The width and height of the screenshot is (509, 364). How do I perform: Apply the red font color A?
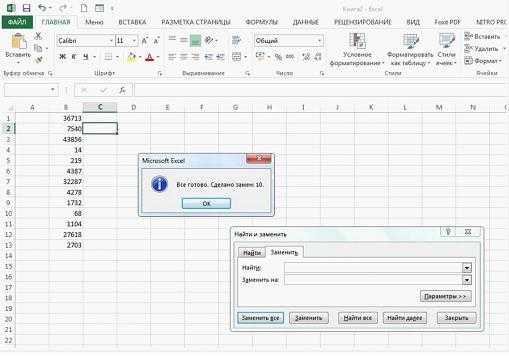click(x=150, y=57)
